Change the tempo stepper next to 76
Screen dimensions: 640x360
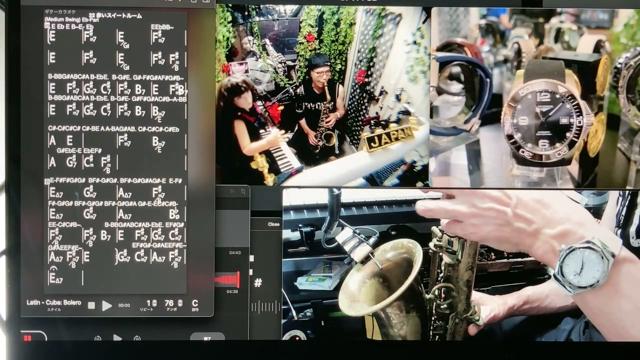(x=180, y=303)
